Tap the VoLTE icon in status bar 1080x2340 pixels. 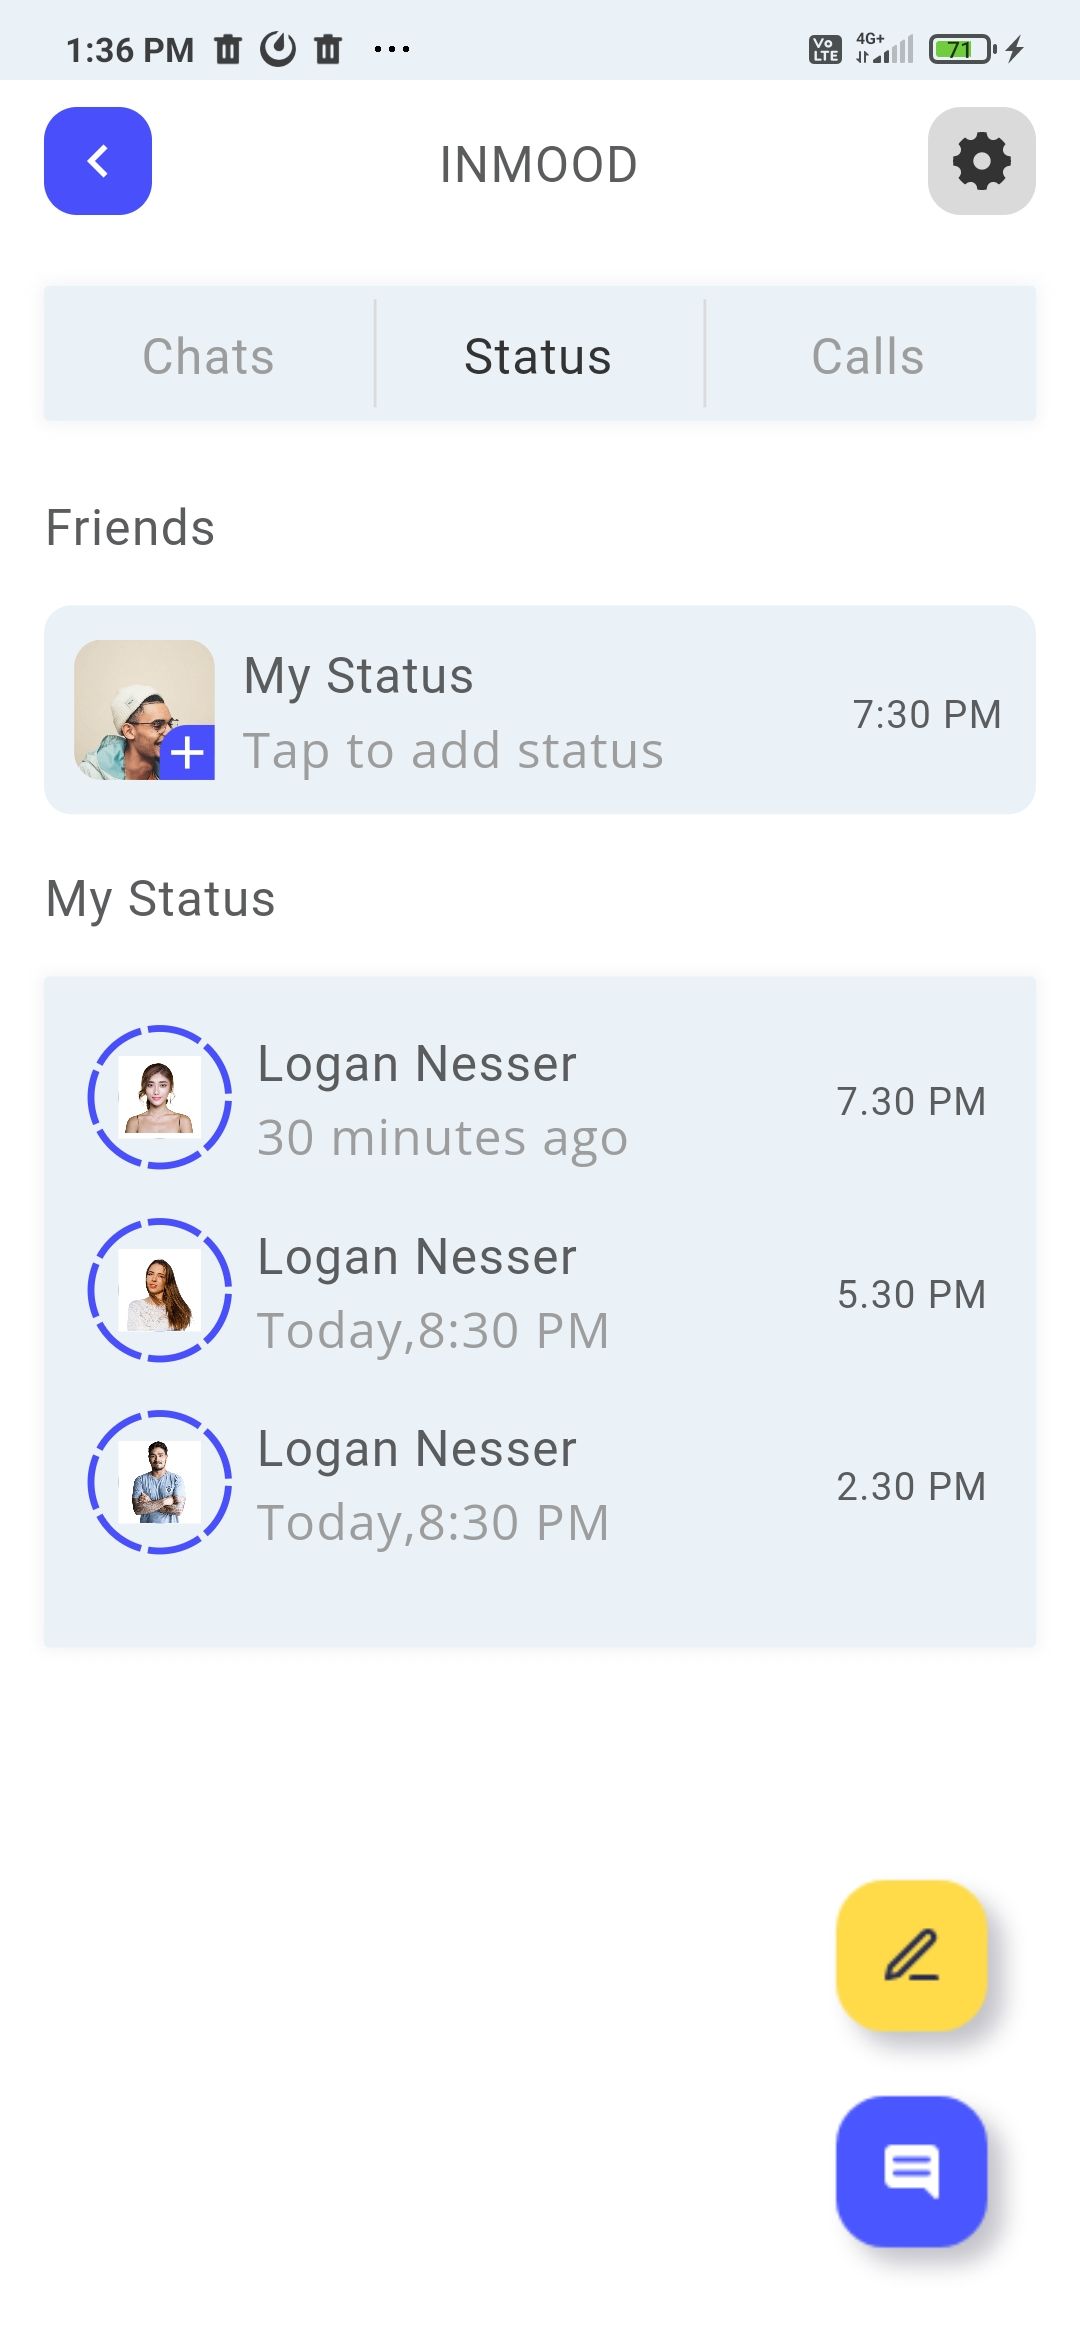click(x=825, y=49)
